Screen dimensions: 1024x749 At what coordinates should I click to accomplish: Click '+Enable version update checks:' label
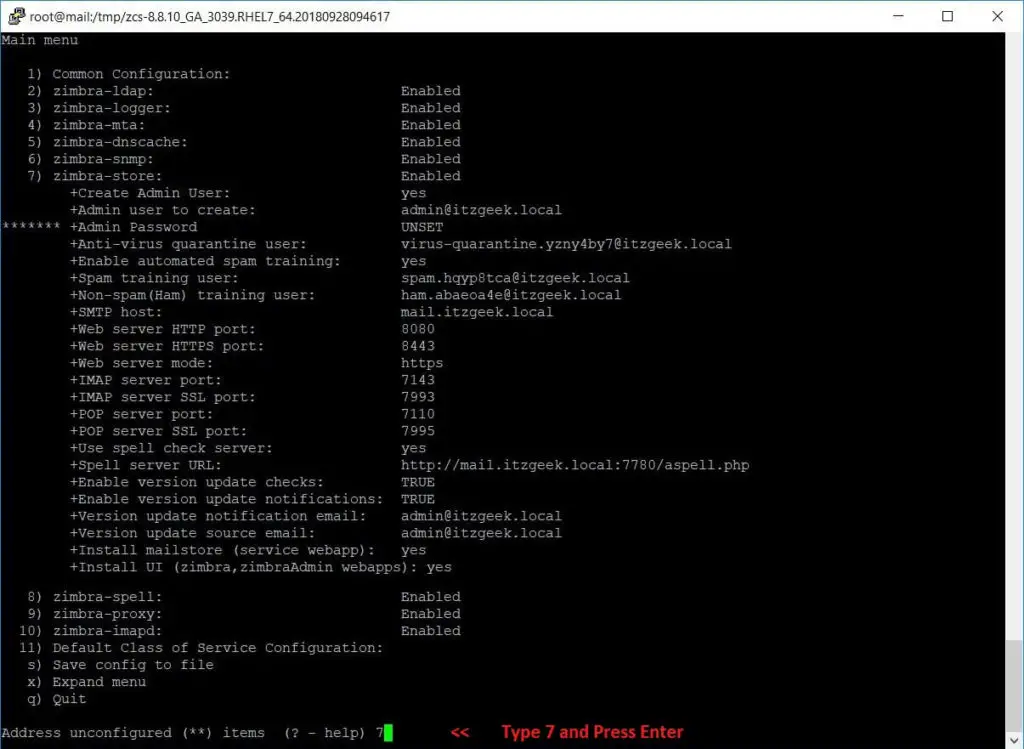(197, 482)
